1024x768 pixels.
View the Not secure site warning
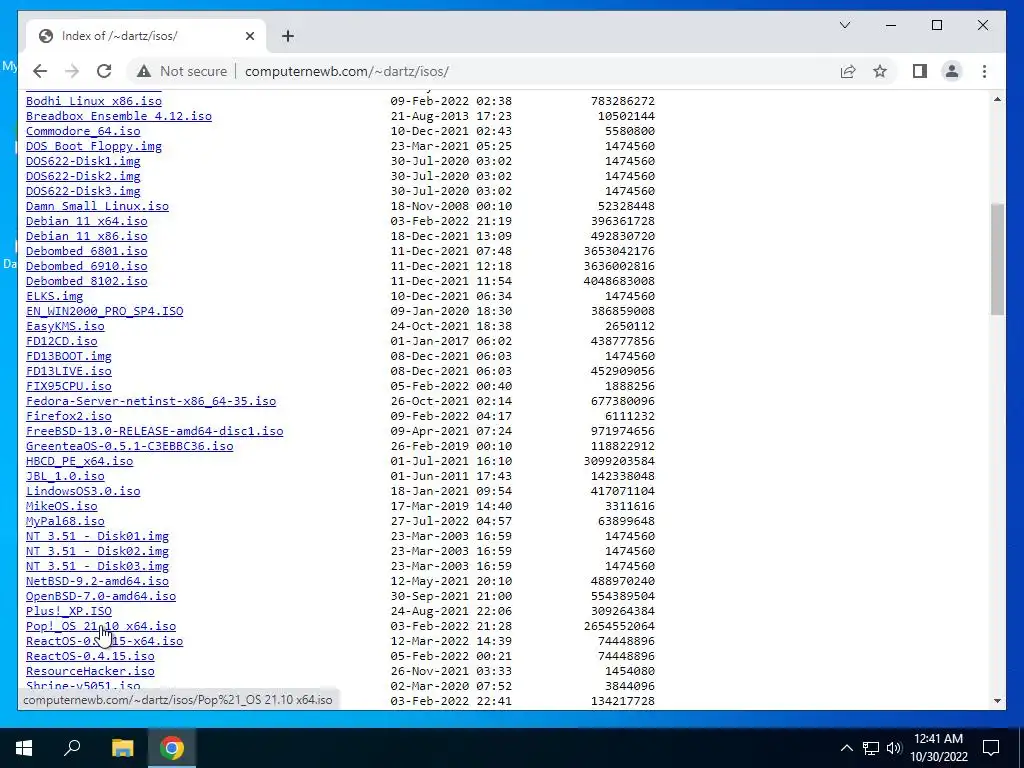pyautogui.click(x=182, y=71)
